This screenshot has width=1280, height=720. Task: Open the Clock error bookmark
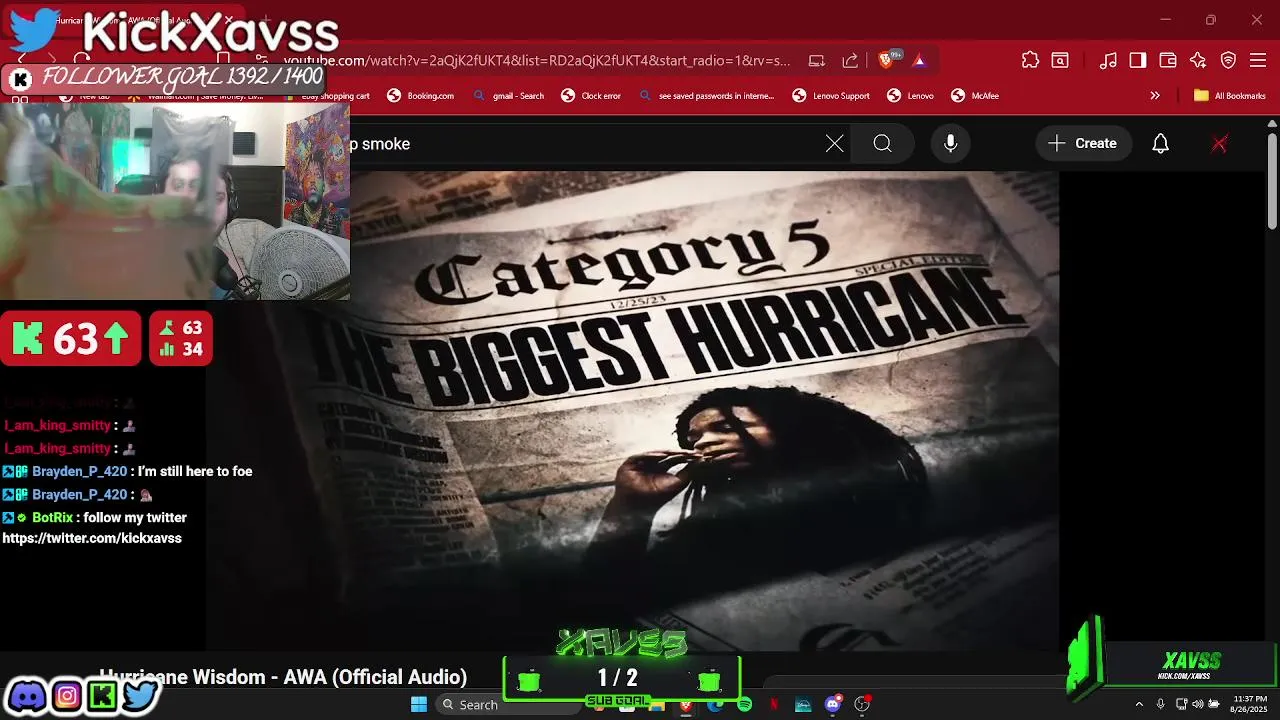pyautogui.click(x=591, y=96)
